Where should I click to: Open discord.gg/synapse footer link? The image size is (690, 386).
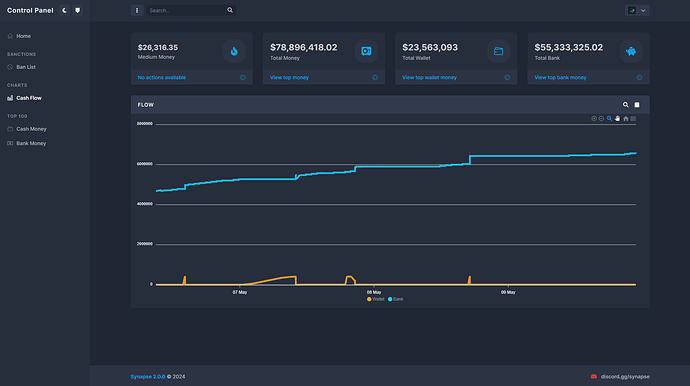pyautogui.click(x=625, y=377)
